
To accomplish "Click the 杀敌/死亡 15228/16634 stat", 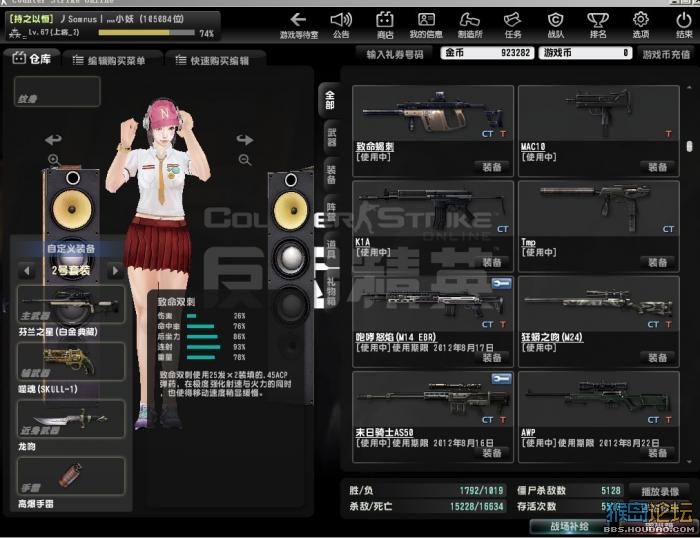I will click(426, 506).
